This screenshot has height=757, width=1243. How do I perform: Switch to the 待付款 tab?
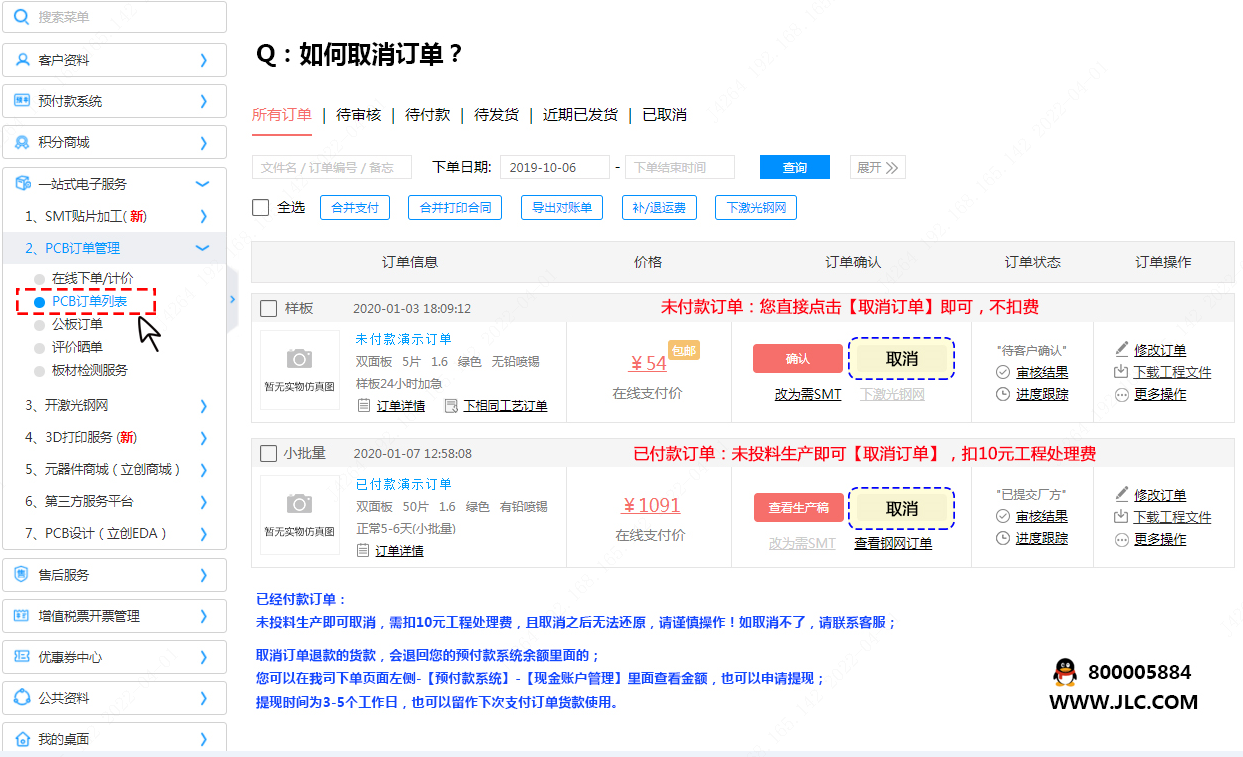[x=427, y=115]
